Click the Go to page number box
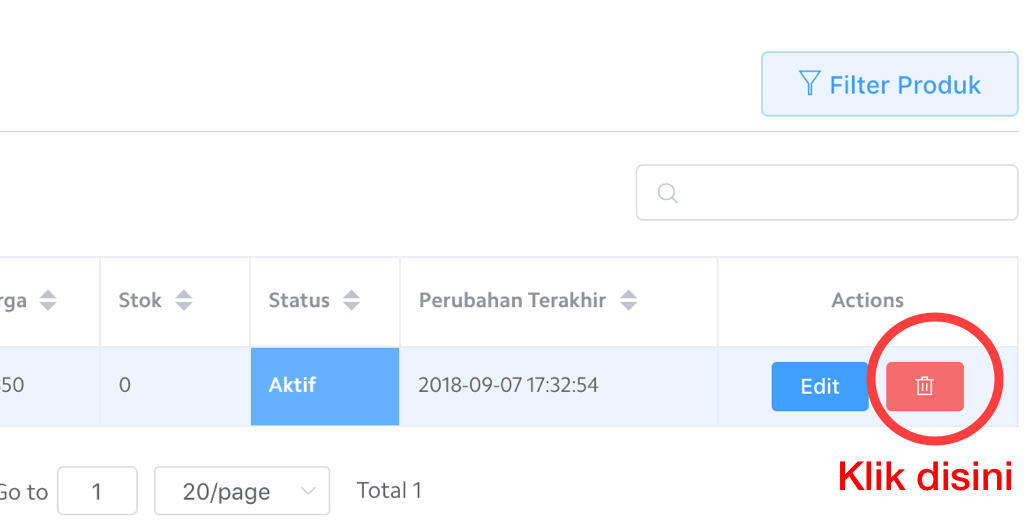1024x524 pixels. [97, 491]
